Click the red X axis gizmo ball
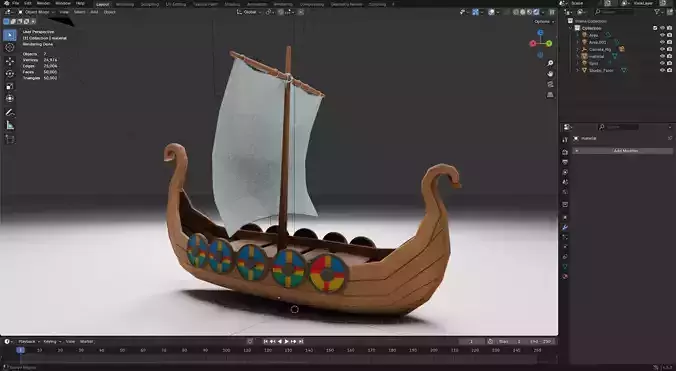This screenshot has width=676, height=371. [533, 43]
